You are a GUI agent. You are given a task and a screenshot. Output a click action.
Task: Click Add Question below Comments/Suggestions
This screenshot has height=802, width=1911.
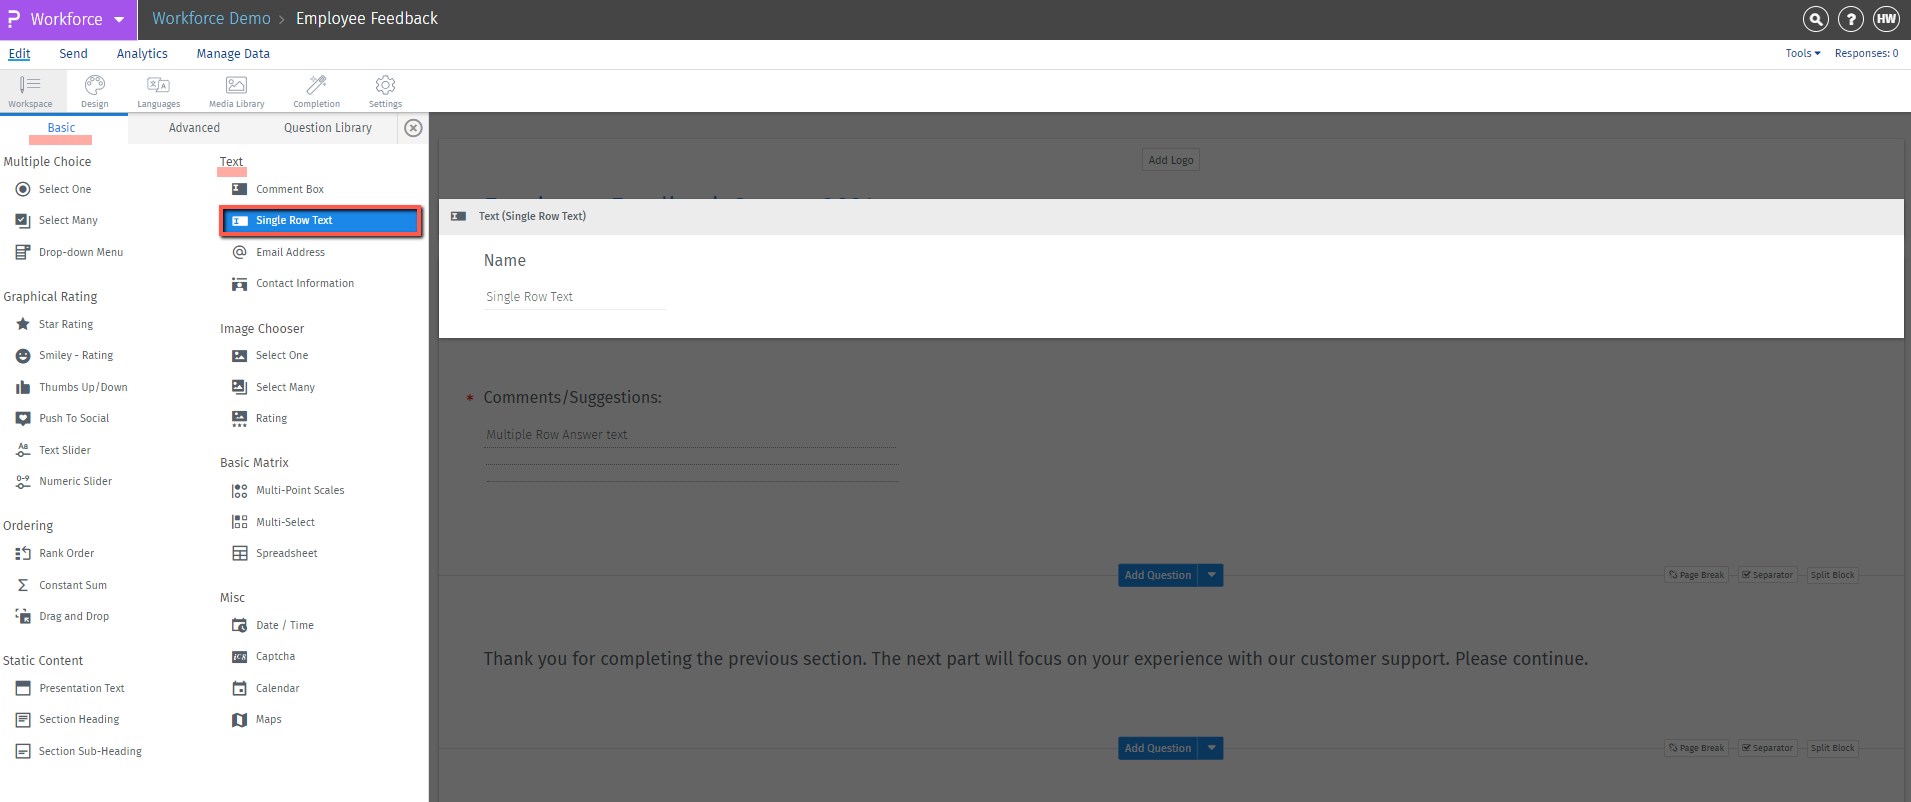[1158, 575]
